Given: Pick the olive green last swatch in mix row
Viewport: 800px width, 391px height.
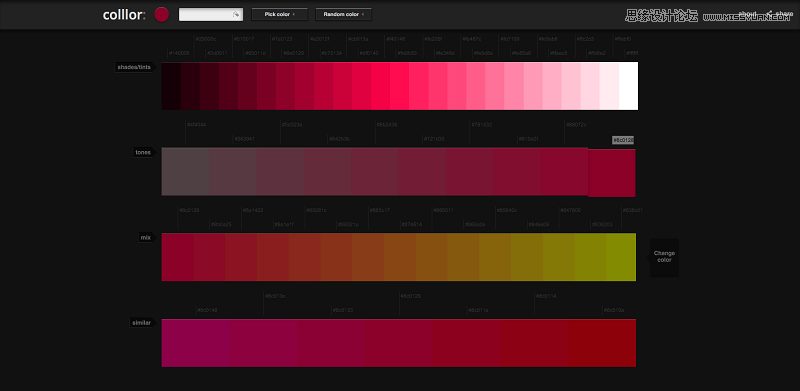Looking at the screenshot, I should (621, 257).
